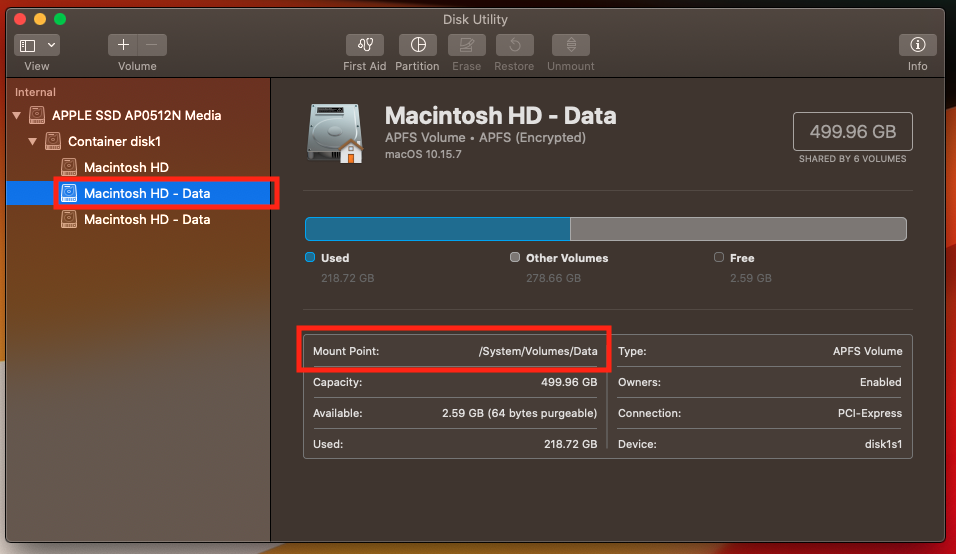This screenshot has width=956, height=554.
Task: Click the Macintosh HD drive icon in sidebar
Action: click(69, 167)
